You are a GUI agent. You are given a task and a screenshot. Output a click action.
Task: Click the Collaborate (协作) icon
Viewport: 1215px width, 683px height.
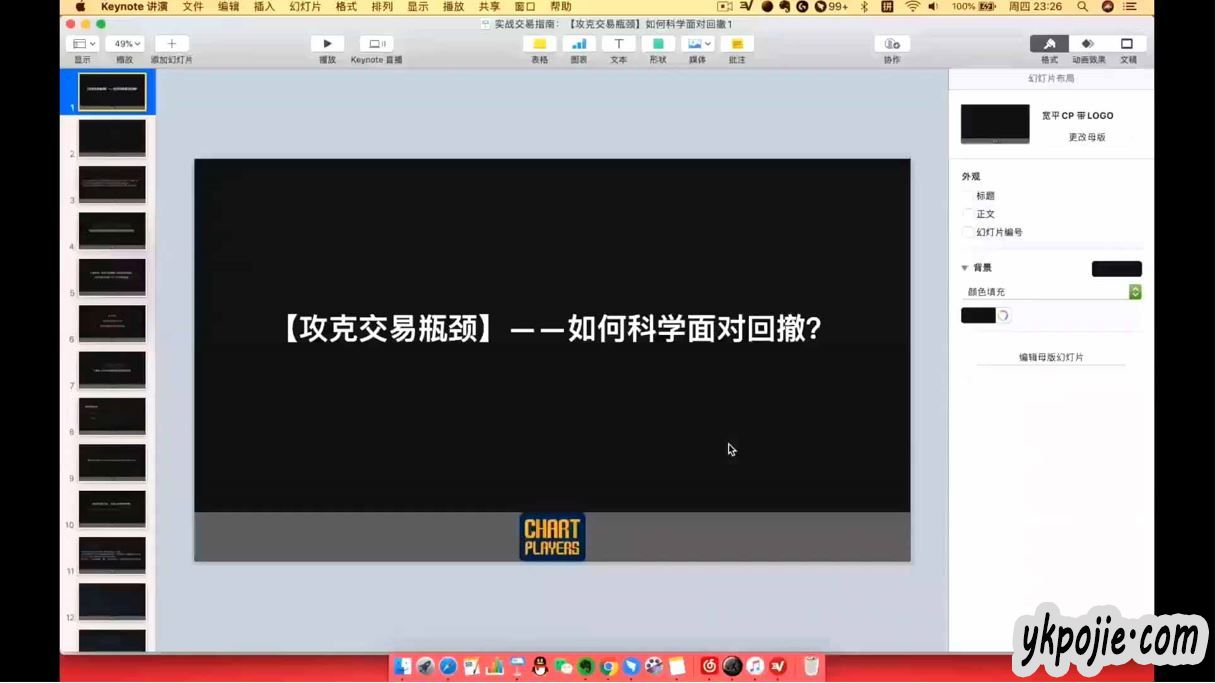(891, 44)
